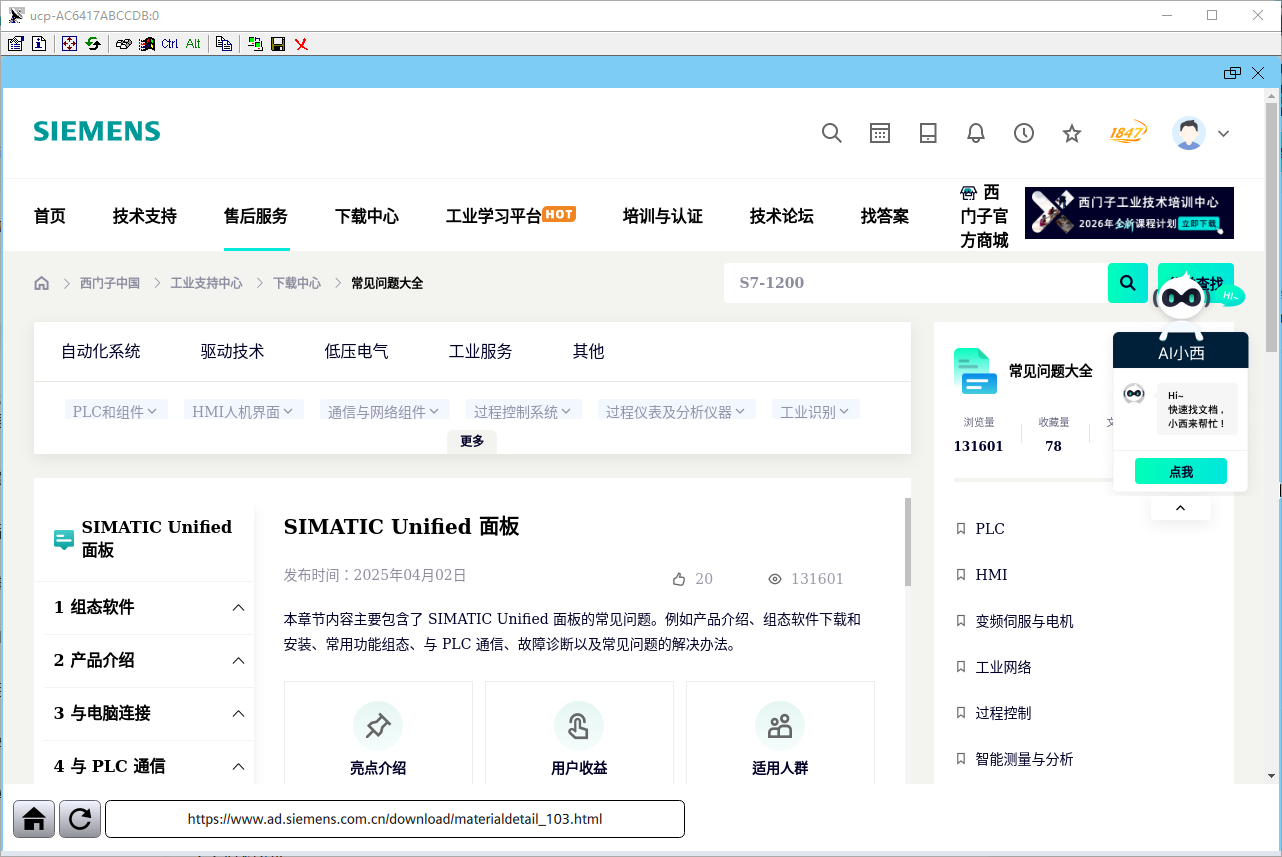Toggle the bookmark icon beside HMI

click(x=961, y=575)
